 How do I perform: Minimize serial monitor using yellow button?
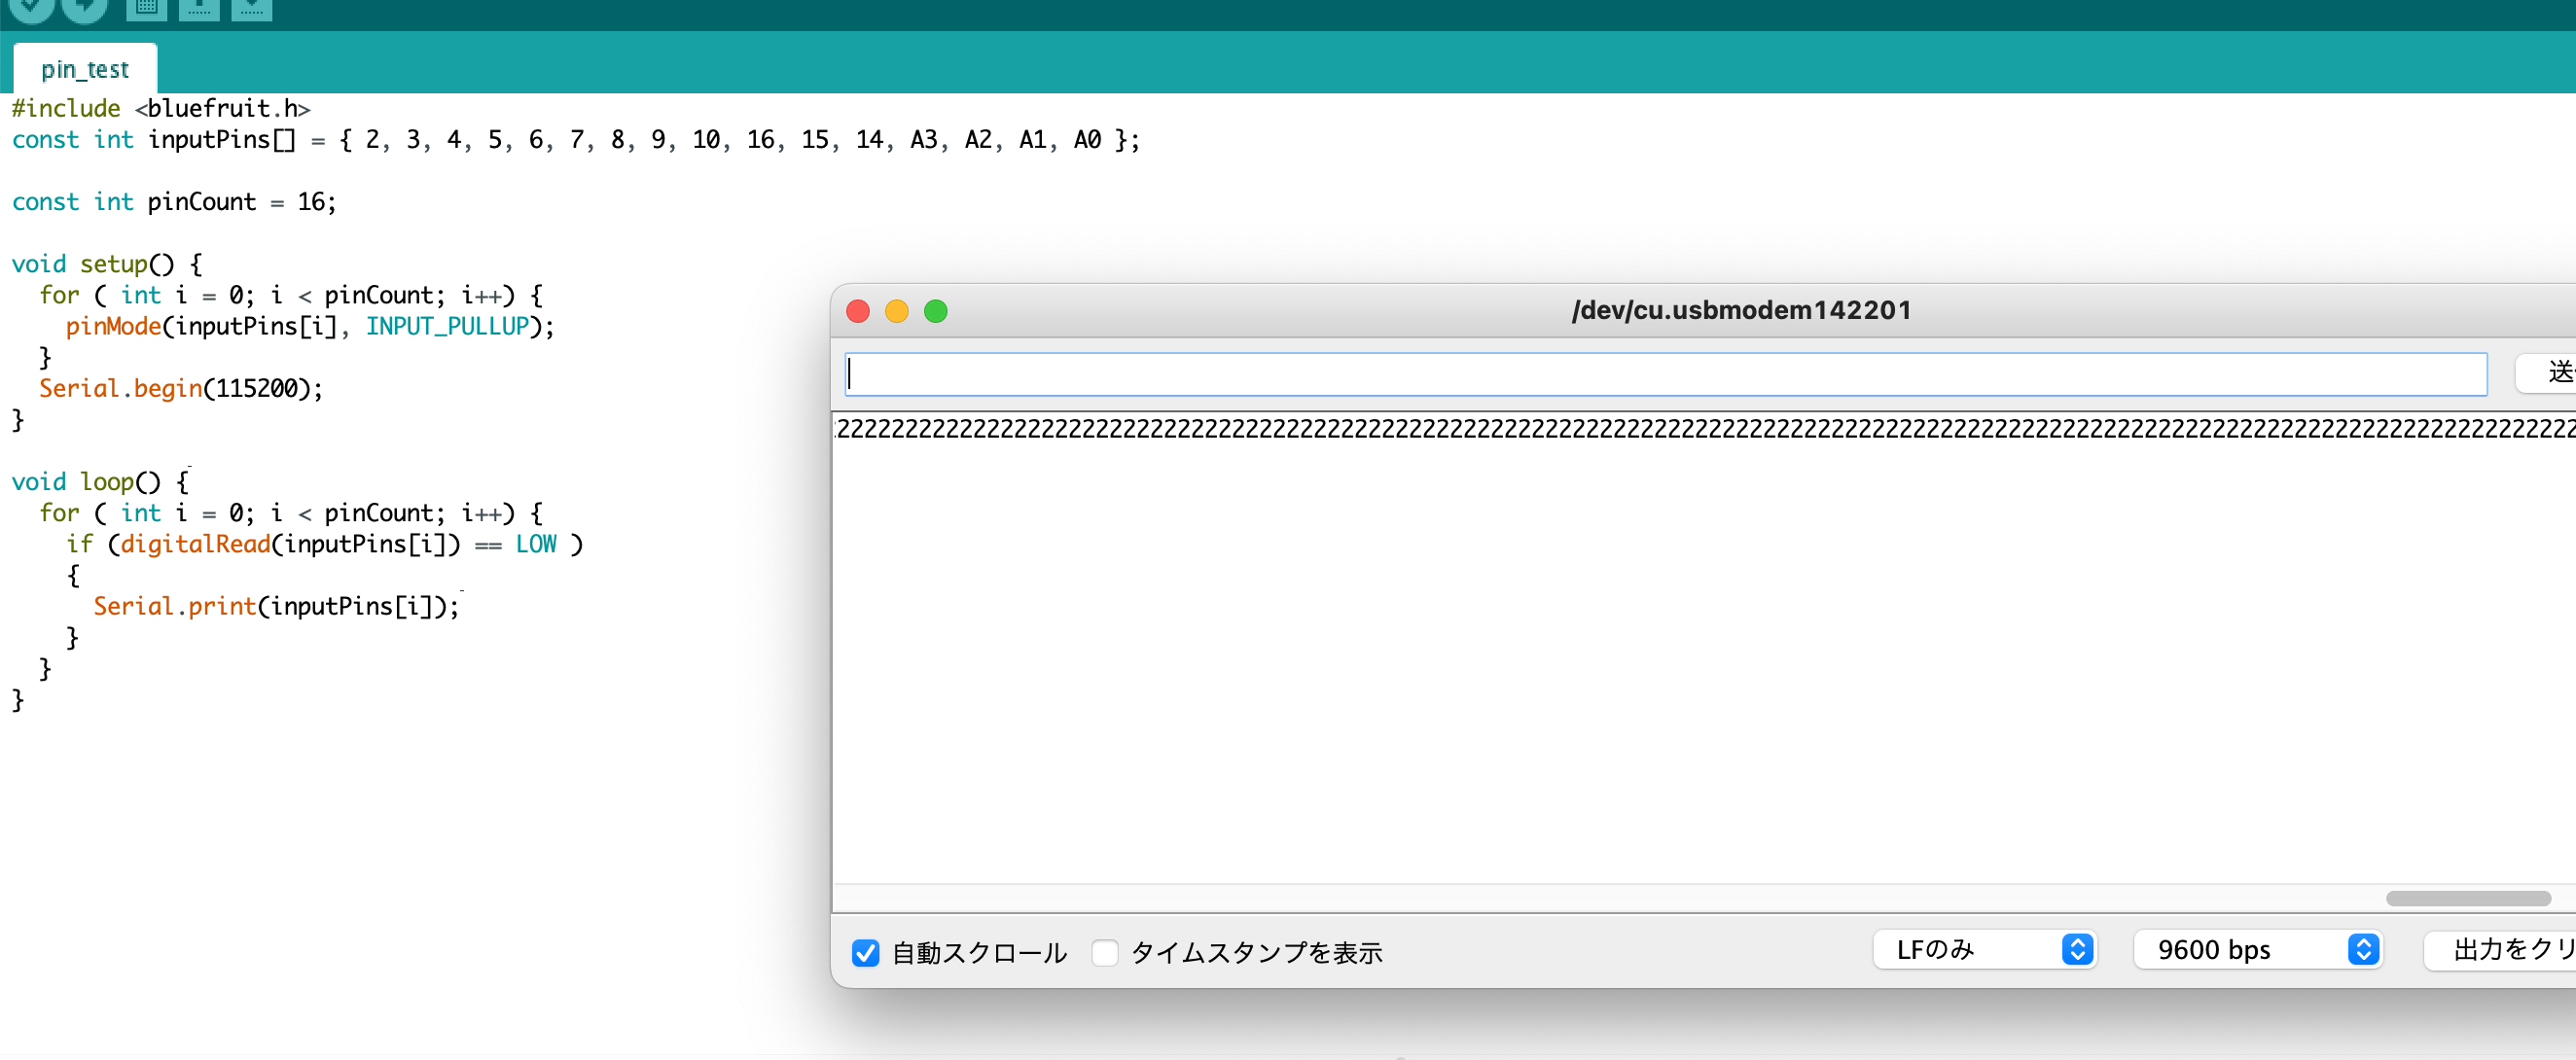point(896,311)
